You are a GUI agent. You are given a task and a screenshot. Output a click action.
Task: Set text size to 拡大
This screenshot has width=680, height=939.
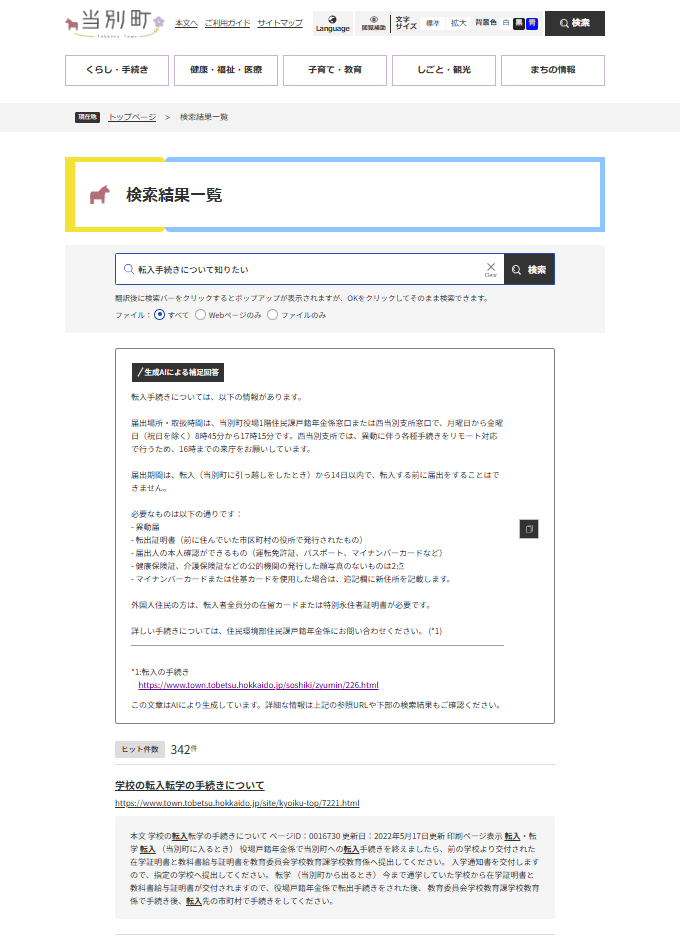(459, 23)
